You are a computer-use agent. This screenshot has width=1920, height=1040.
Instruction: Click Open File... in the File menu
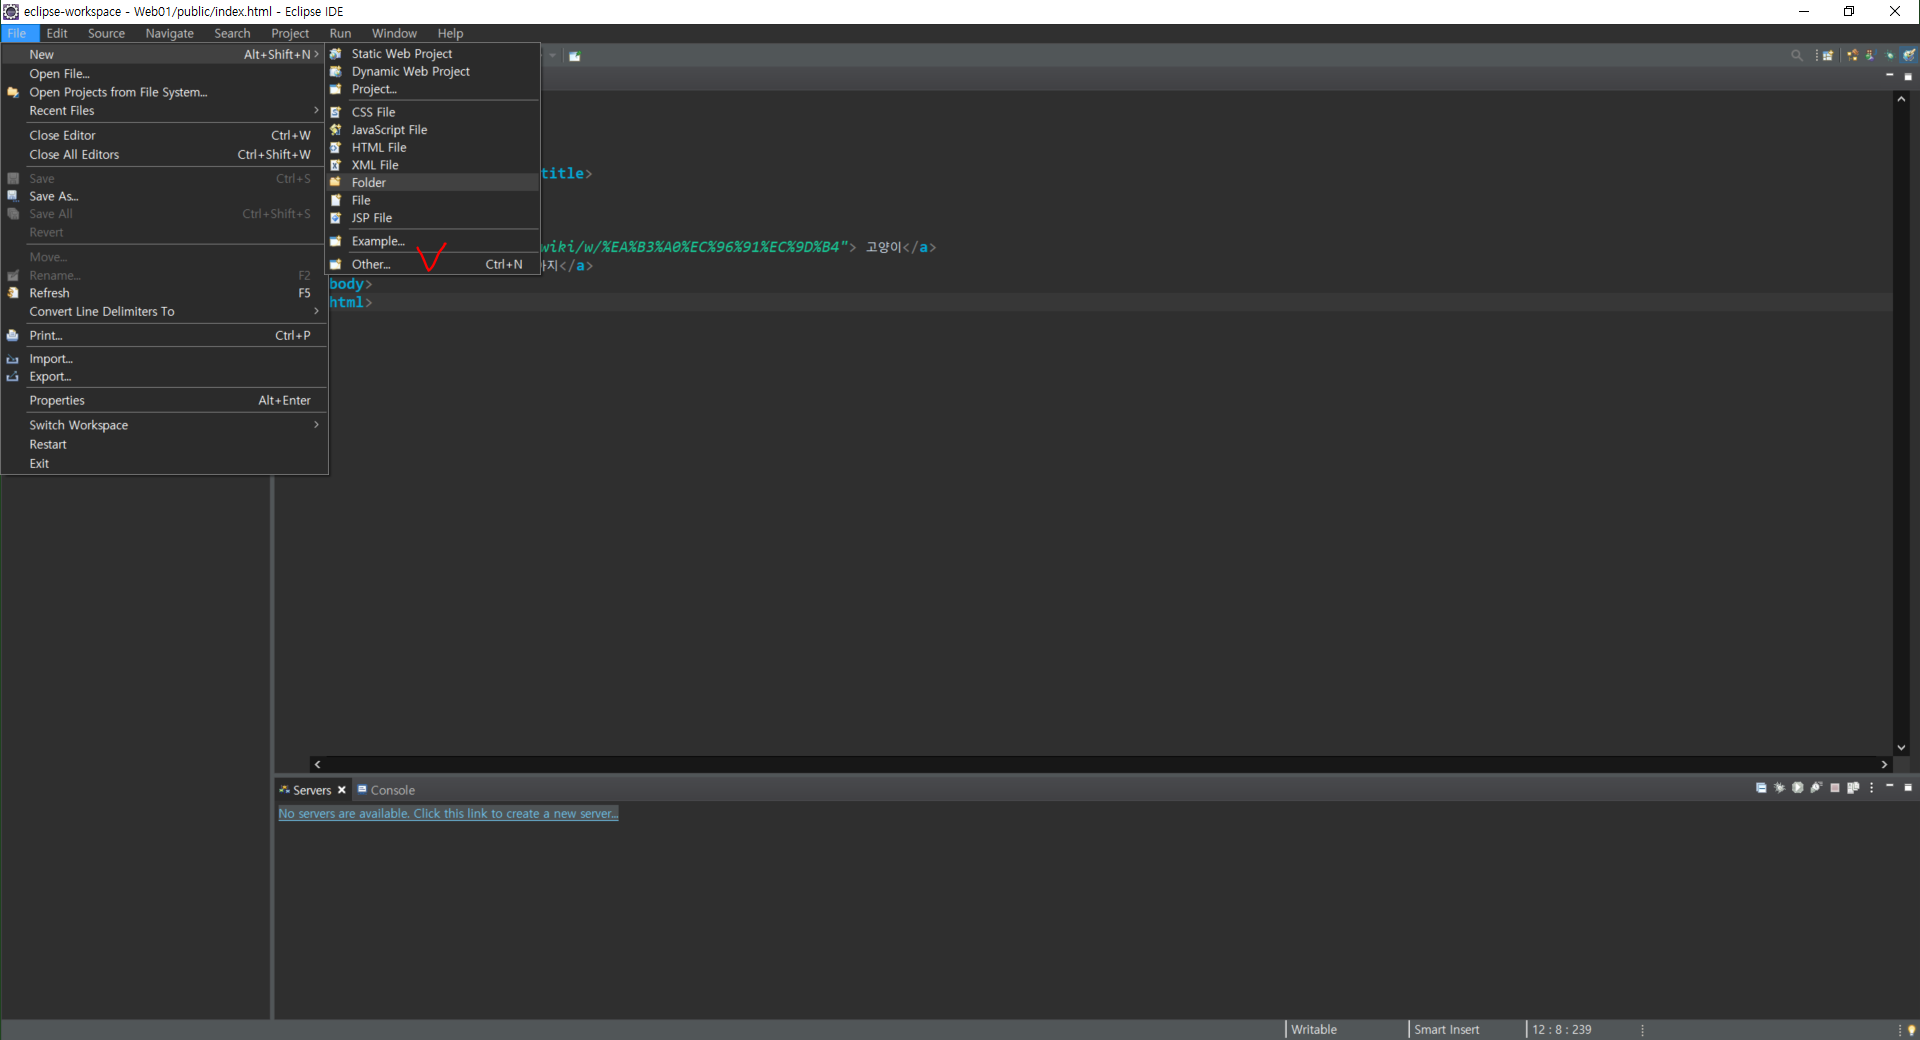pos(165,74)
